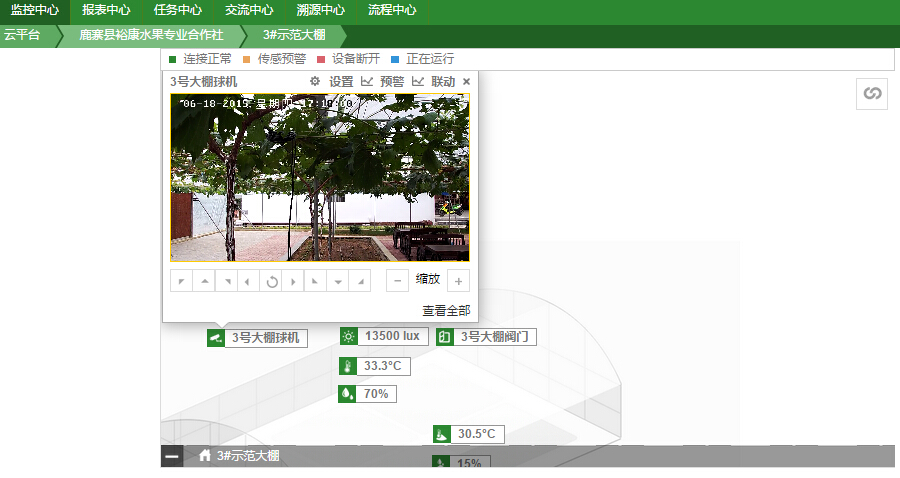Image resolution: width=900 pixels, height=478 pixels.
Task: Switch to the 溯源中心 menu tab
Action: pyautogui.click(x=321, y=11)
